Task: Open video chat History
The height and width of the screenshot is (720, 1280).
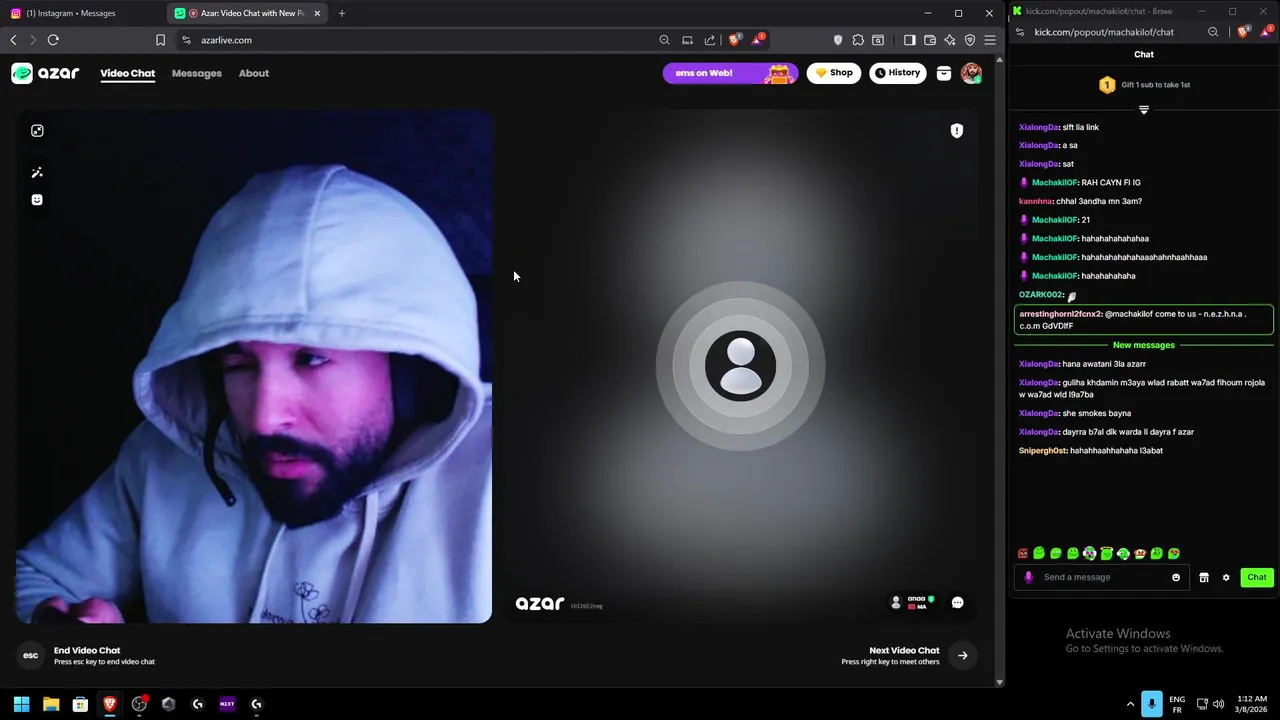Action: click(x=898, y=73)
